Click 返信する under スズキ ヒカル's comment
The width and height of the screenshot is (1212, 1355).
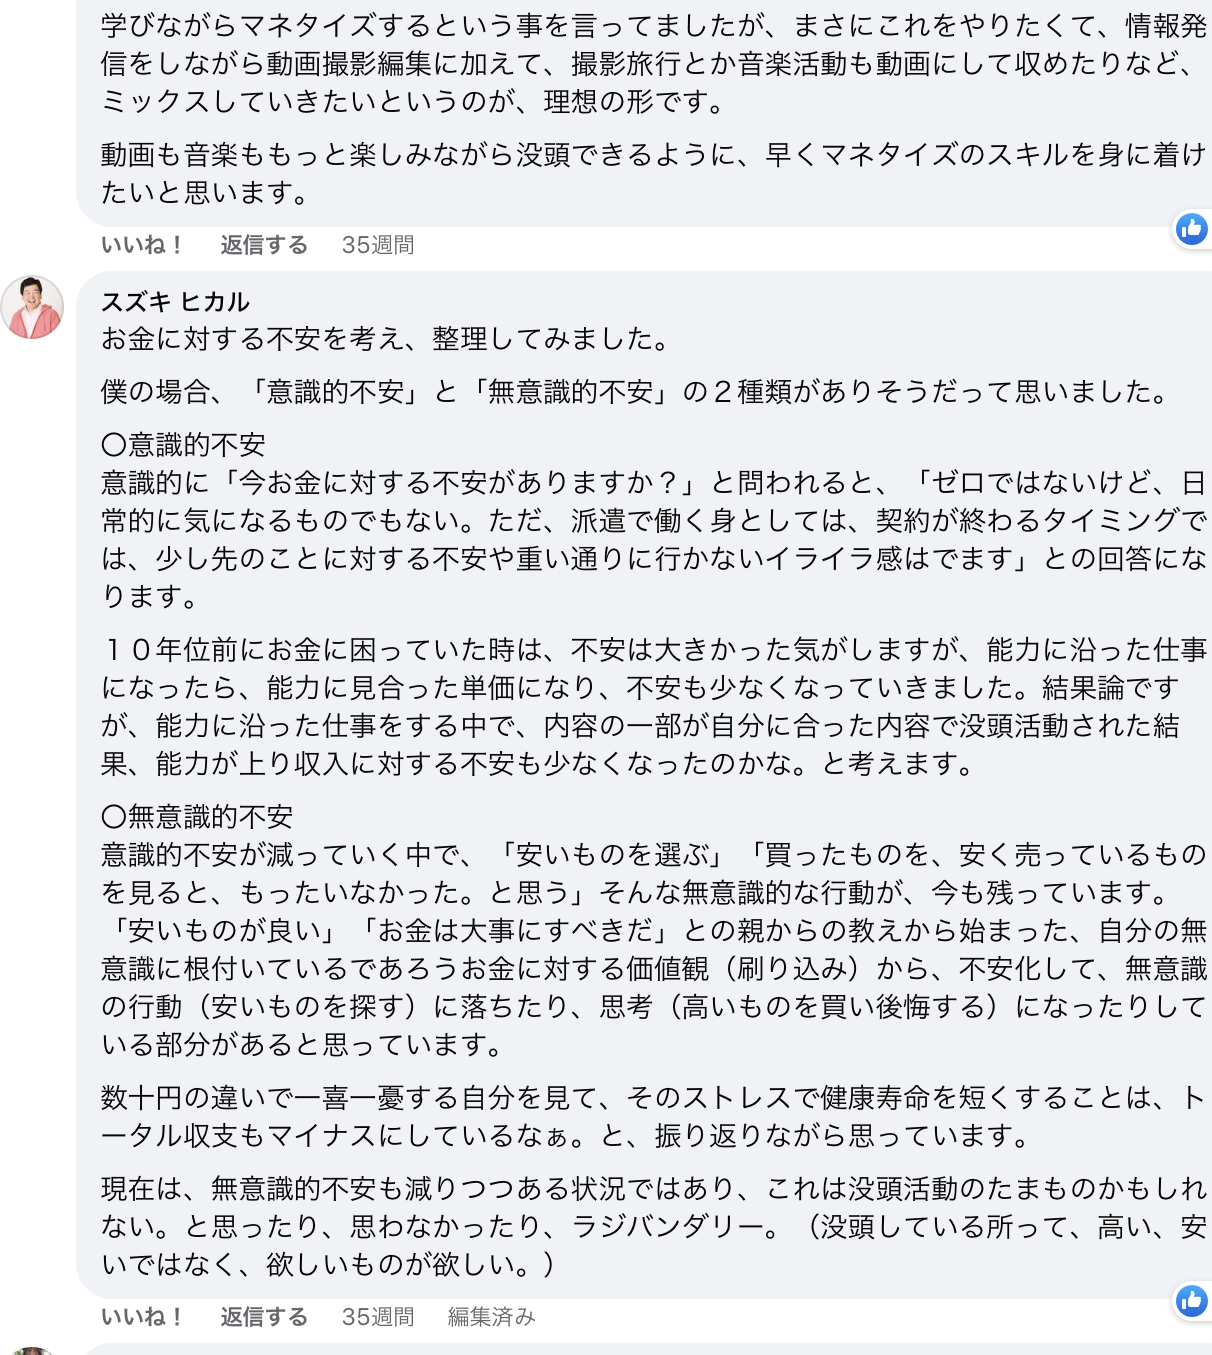264,1317
